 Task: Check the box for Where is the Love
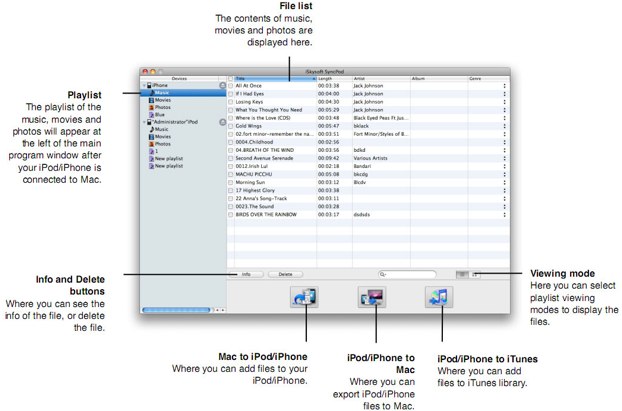[230, 118]
